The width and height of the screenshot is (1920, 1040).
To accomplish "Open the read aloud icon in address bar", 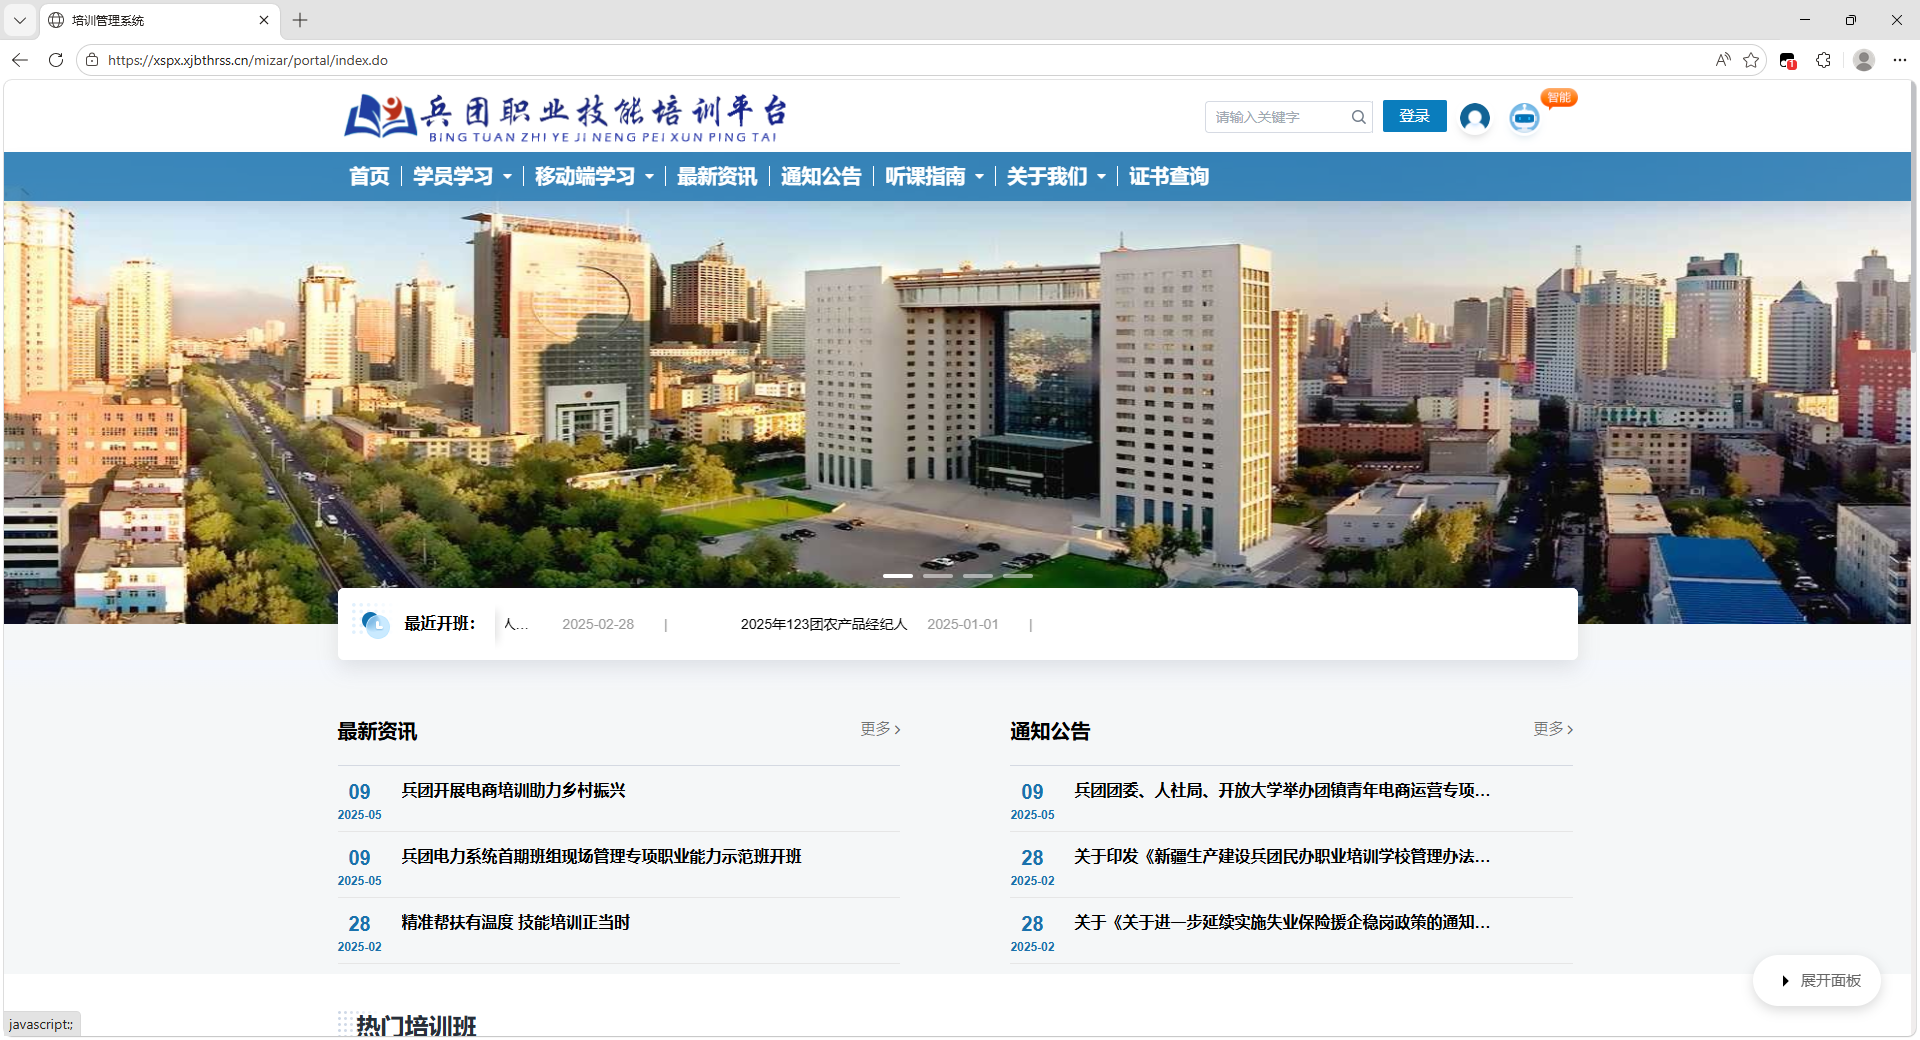I will coord(1722,60).
